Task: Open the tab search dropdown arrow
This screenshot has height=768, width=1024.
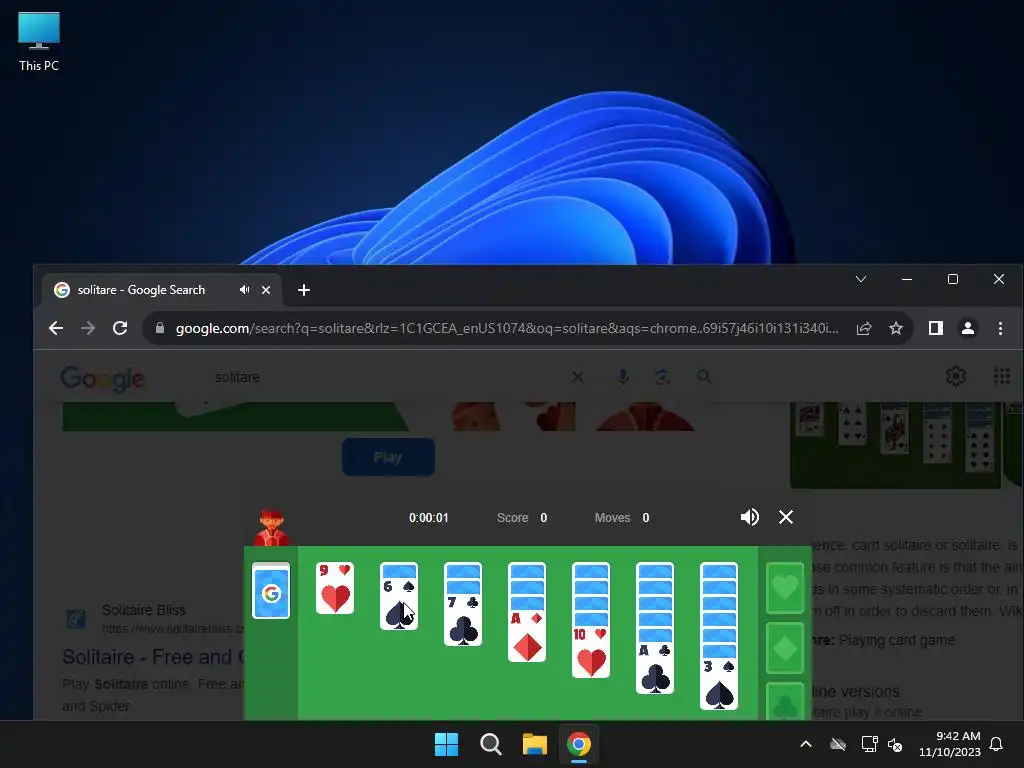Action: [861, 279]
